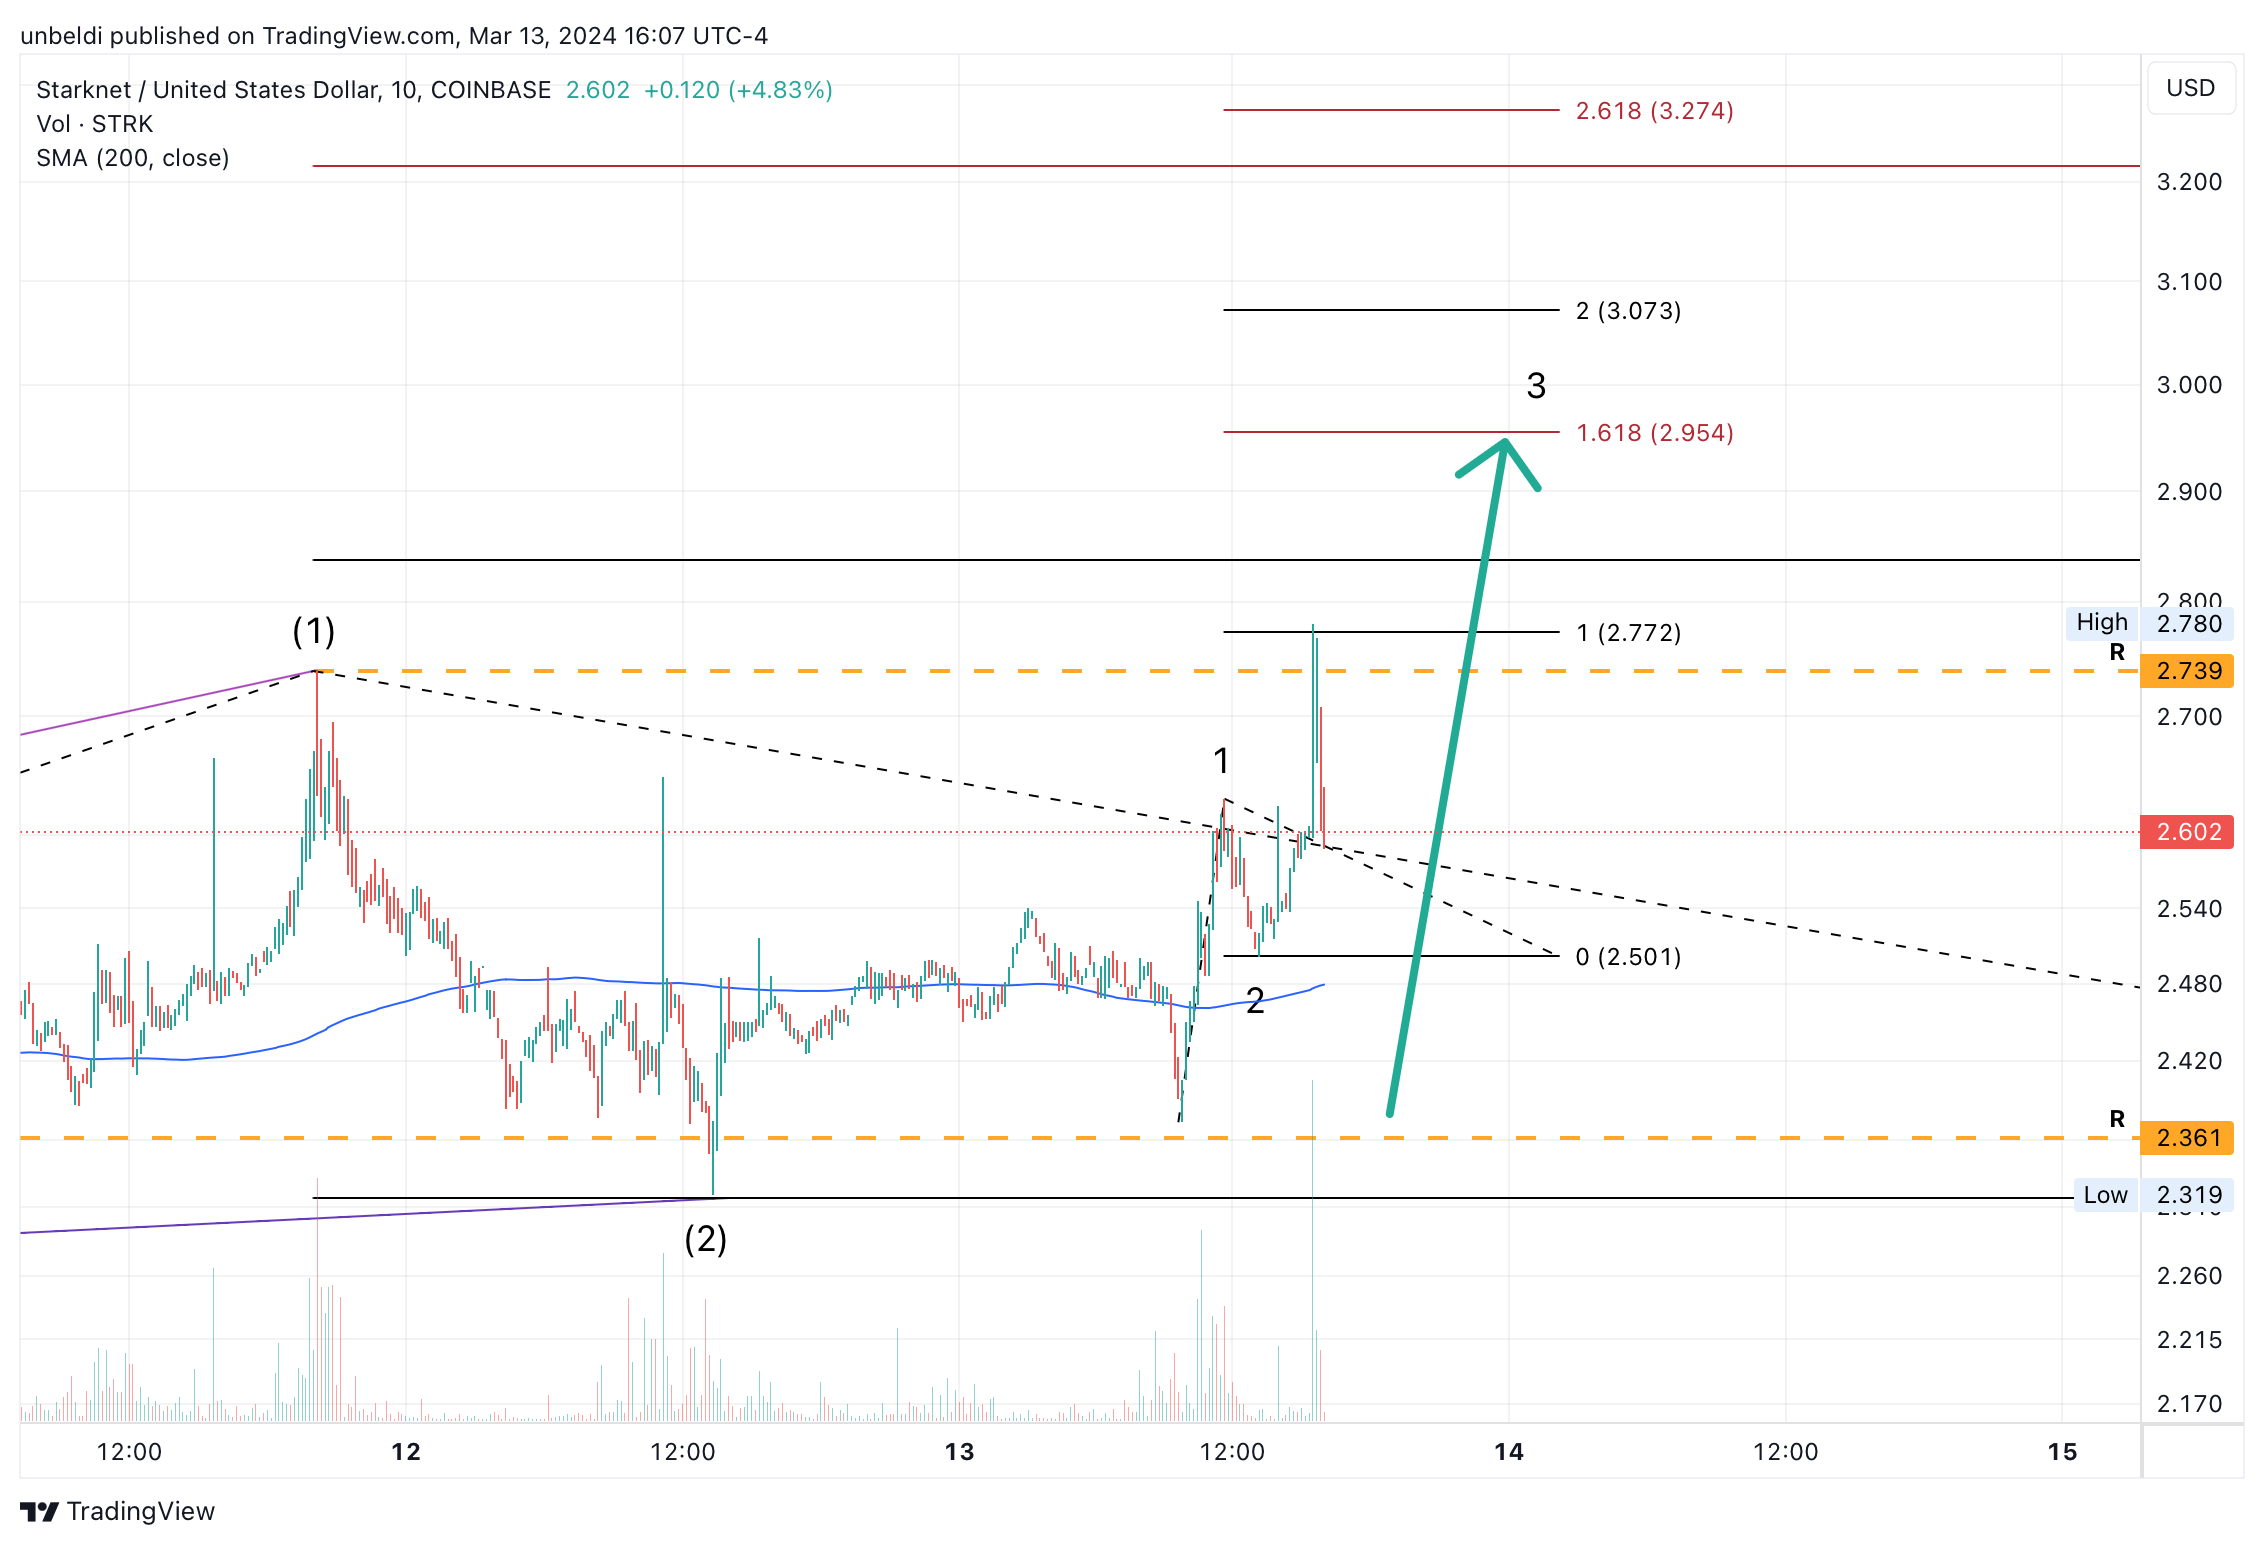Image resolution: width=2264 pixels, height=1548 pixels.
Task: Click the High 2.780 price label
Action: point(2149,623)
